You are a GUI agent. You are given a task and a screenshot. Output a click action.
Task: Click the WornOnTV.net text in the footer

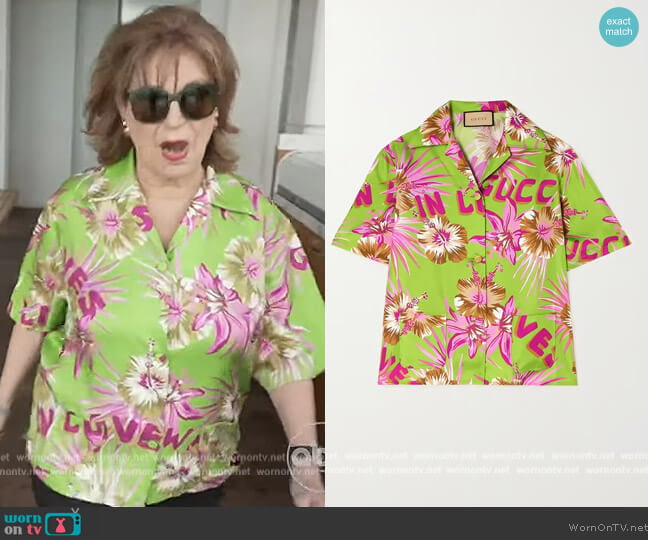coord(607,527)
